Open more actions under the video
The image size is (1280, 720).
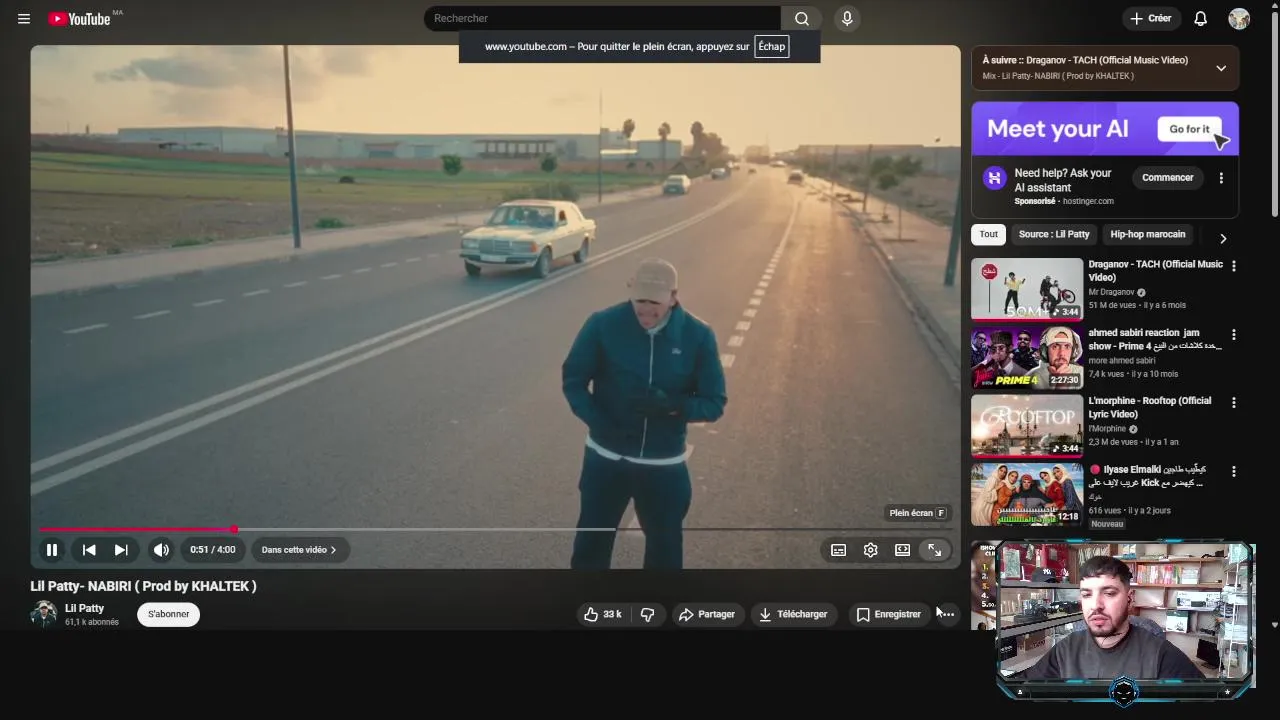click(946, 614)
